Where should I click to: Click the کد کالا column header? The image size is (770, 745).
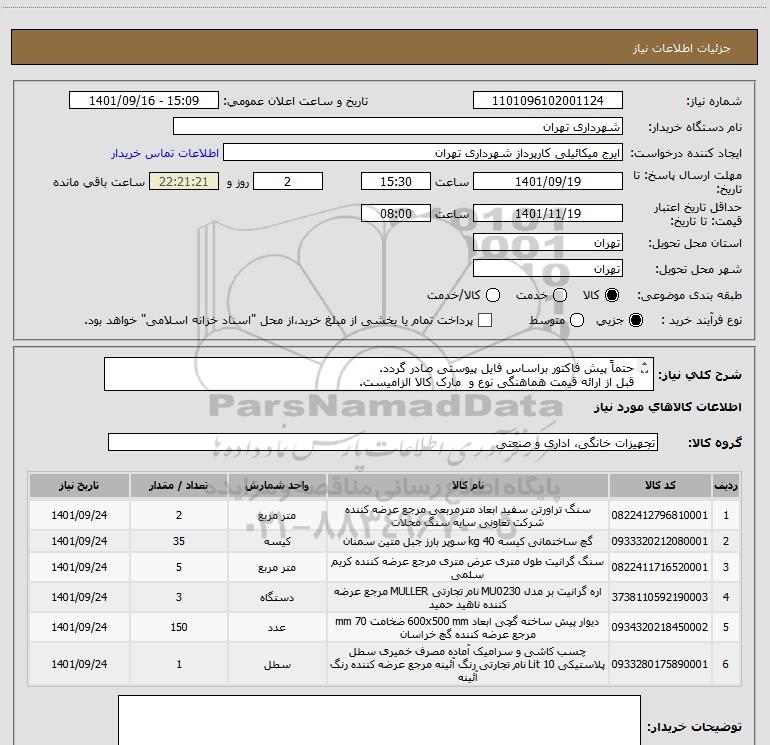coord(660,485)
